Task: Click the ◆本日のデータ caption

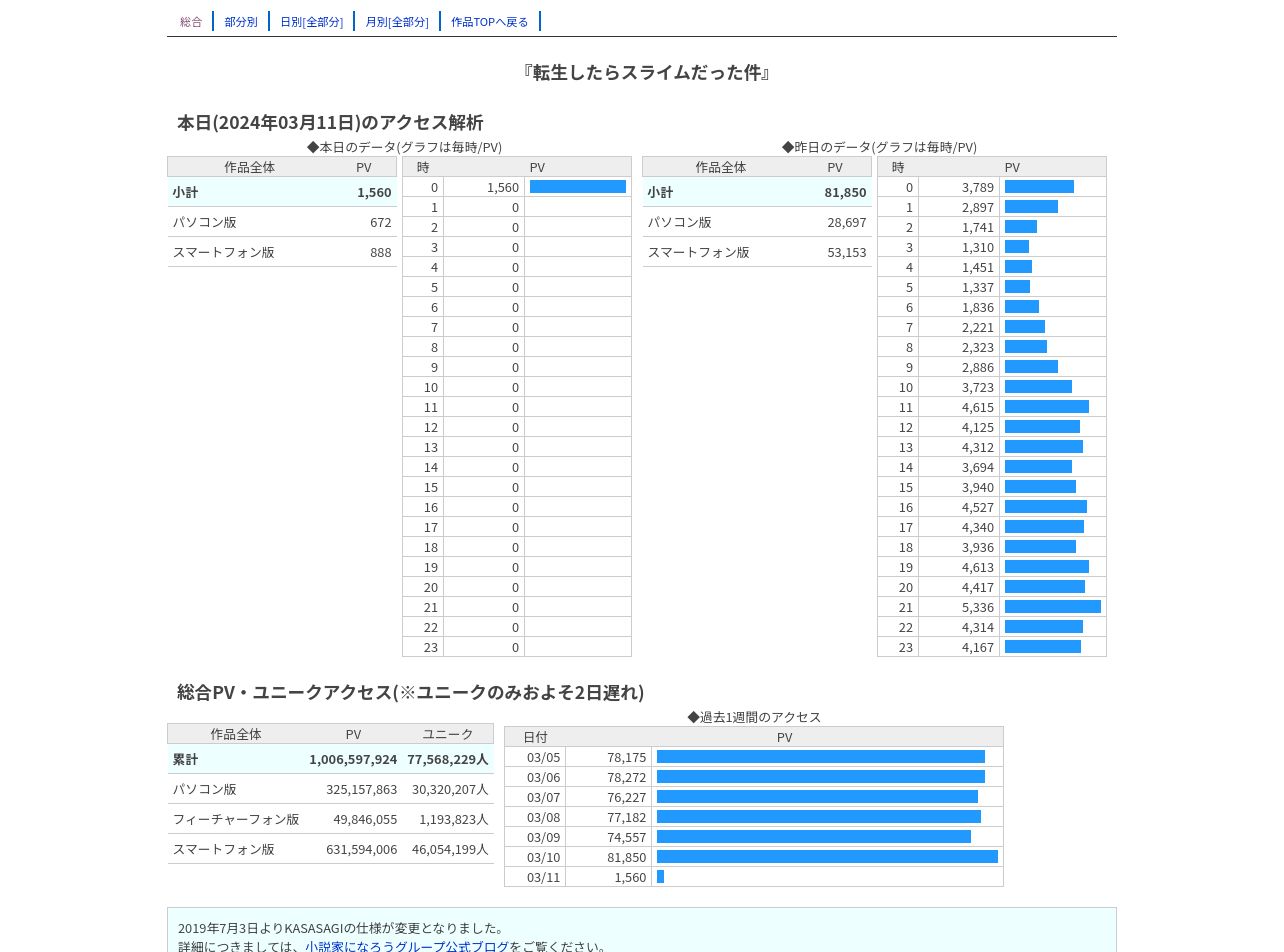Action: [404, 147]
